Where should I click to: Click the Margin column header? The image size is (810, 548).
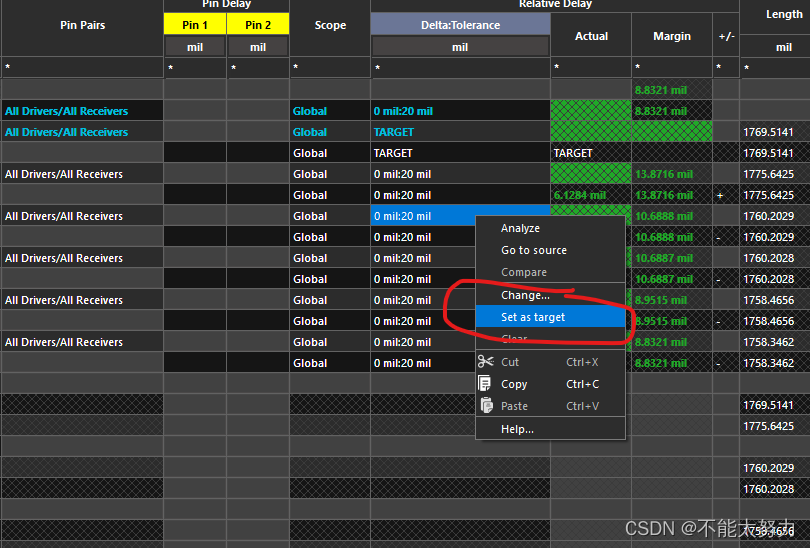pyautogui.click(x=671, y=36)
